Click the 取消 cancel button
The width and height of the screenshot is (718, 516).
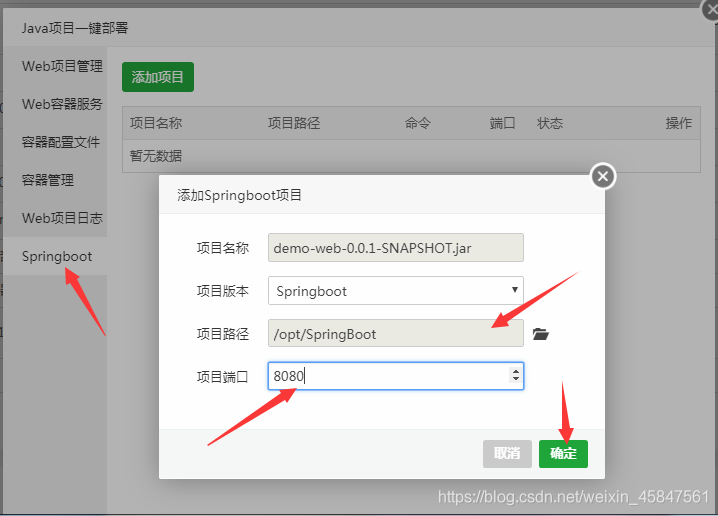tap(507, 454)
